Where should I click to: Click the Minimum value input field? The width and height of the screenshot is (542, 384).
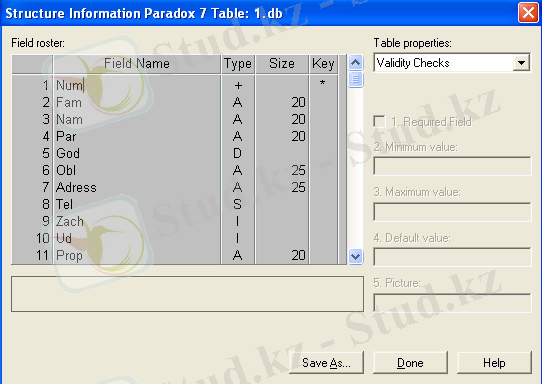click(x=452, y=166)
